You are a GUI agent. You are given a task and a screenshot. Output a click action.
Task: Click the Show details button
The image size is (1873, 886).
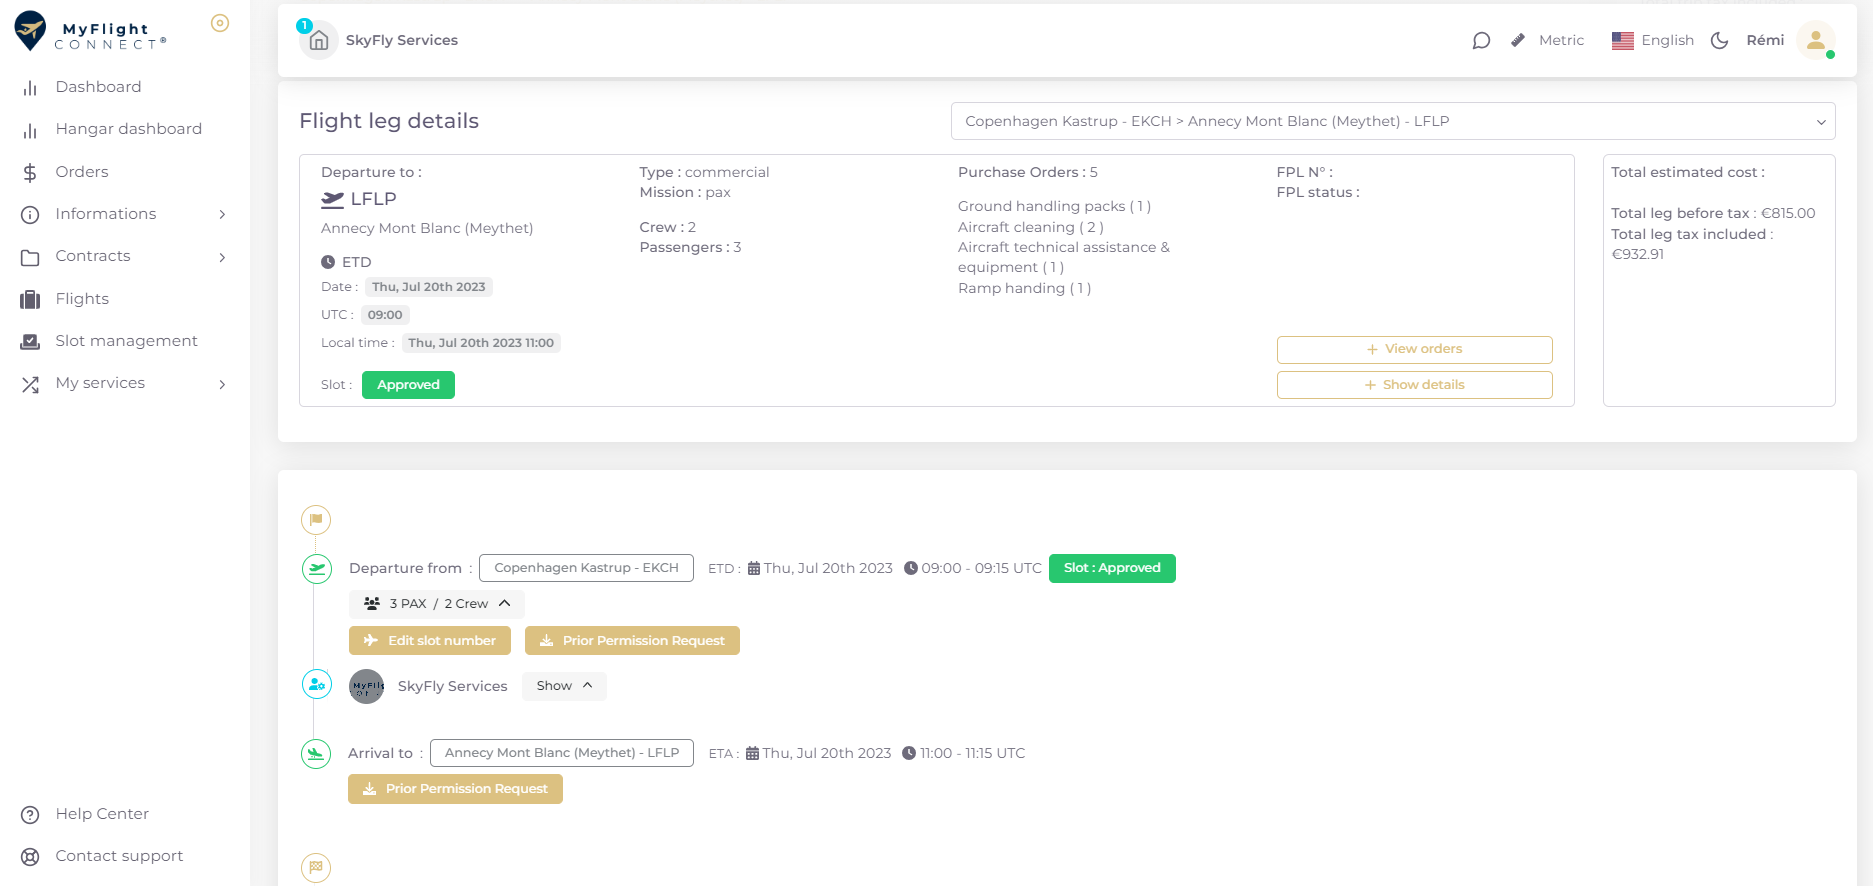1413,385
